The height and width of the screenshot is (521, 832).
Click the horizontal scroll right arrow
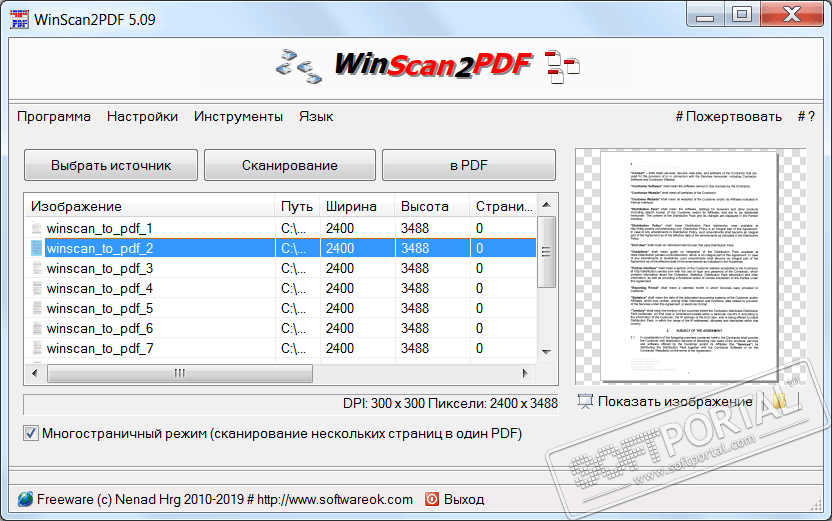(525, 374)
